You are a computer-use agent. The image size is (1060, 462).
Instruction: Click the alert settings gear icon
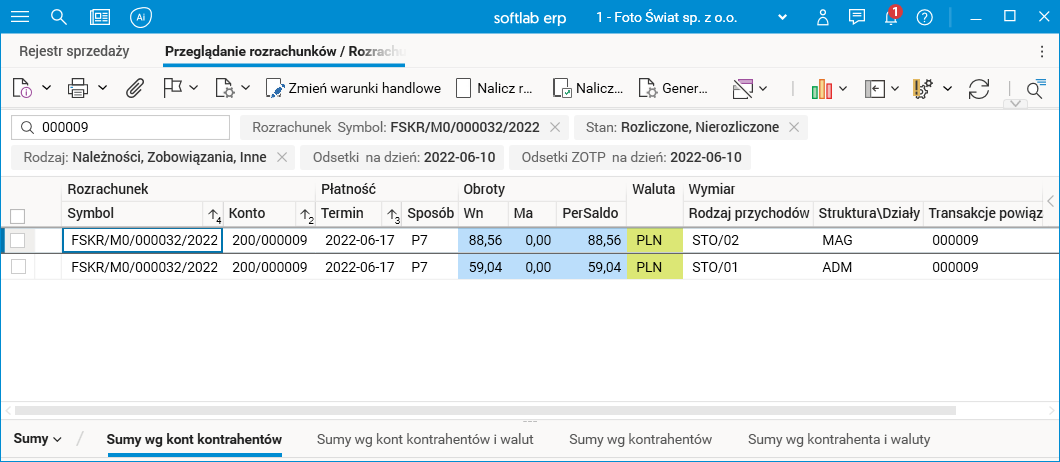point(923,88)
